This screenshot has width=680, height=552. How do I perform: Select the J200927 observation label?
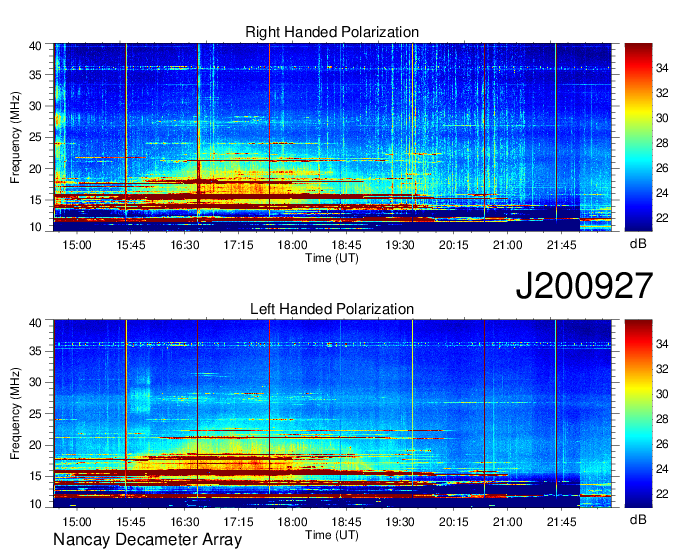584,286
